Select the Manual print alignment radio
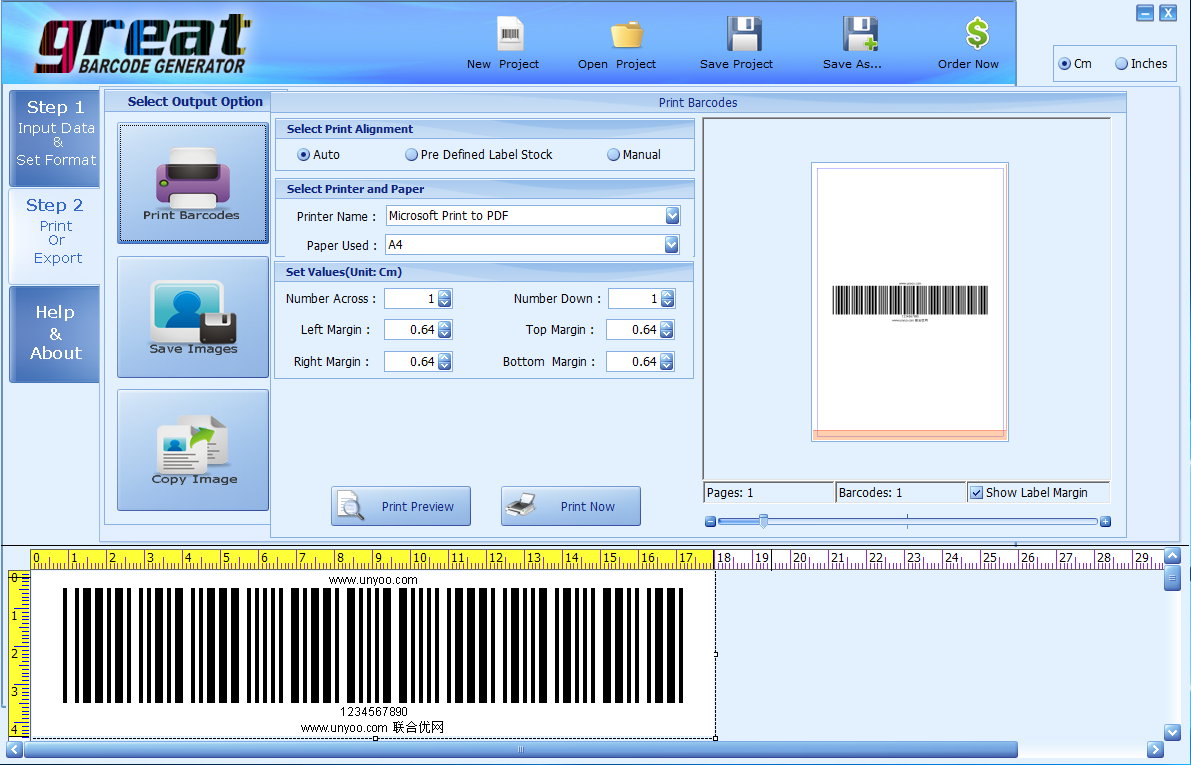This screenshot has height=765, width=1191. pos(614,155)
